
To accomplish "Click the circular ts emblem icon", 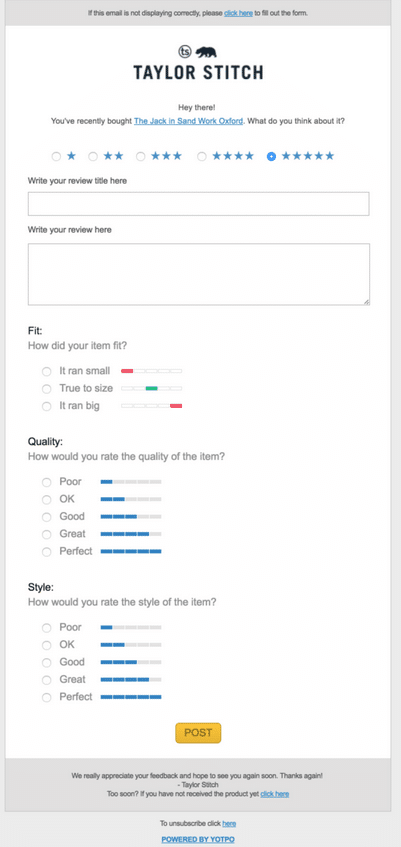I will pyautogui.click(x=185, y=52).
